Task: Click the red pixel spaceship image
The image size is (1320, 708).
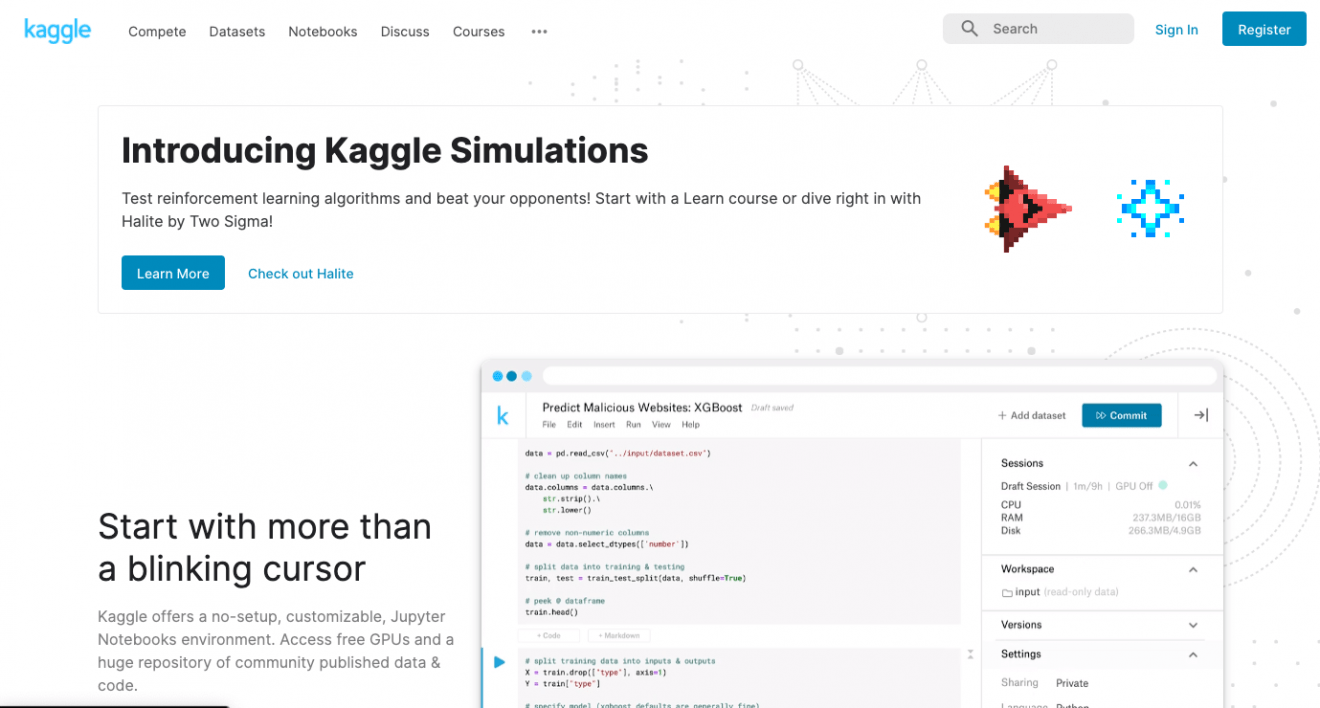Action: (1027, 209)
